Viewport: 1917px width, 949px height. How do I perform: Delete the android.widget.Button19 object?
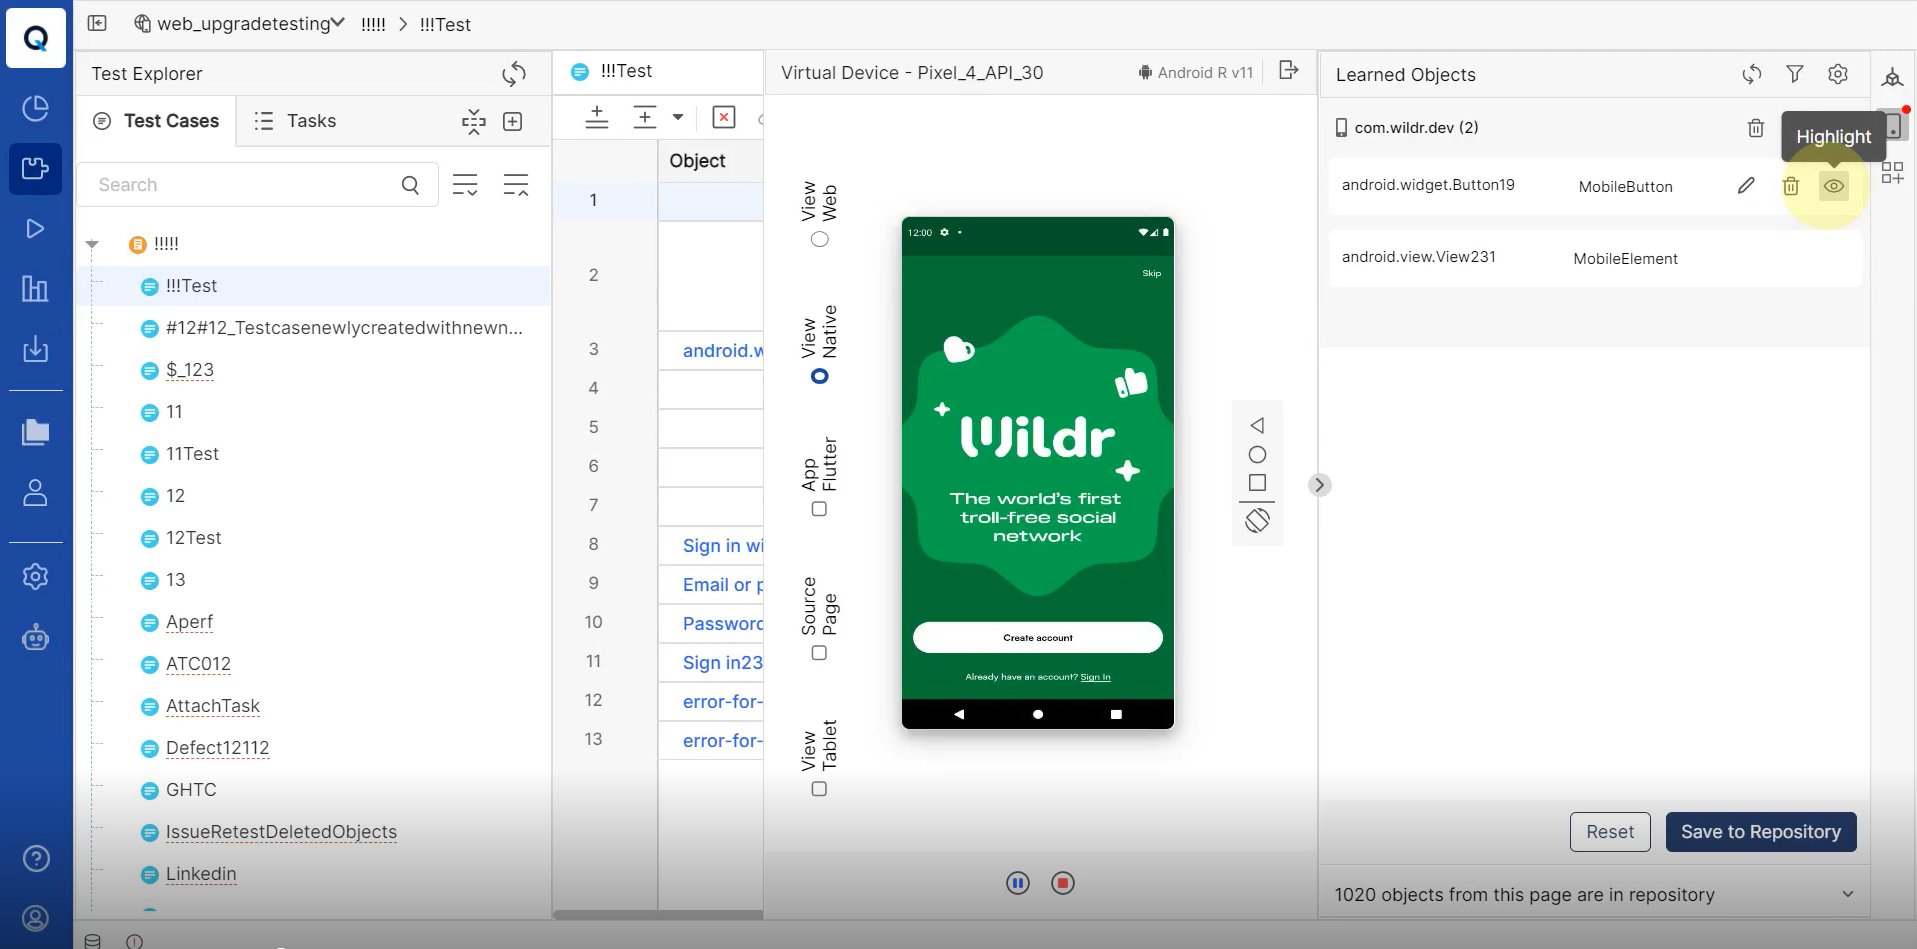point(1791,186)
